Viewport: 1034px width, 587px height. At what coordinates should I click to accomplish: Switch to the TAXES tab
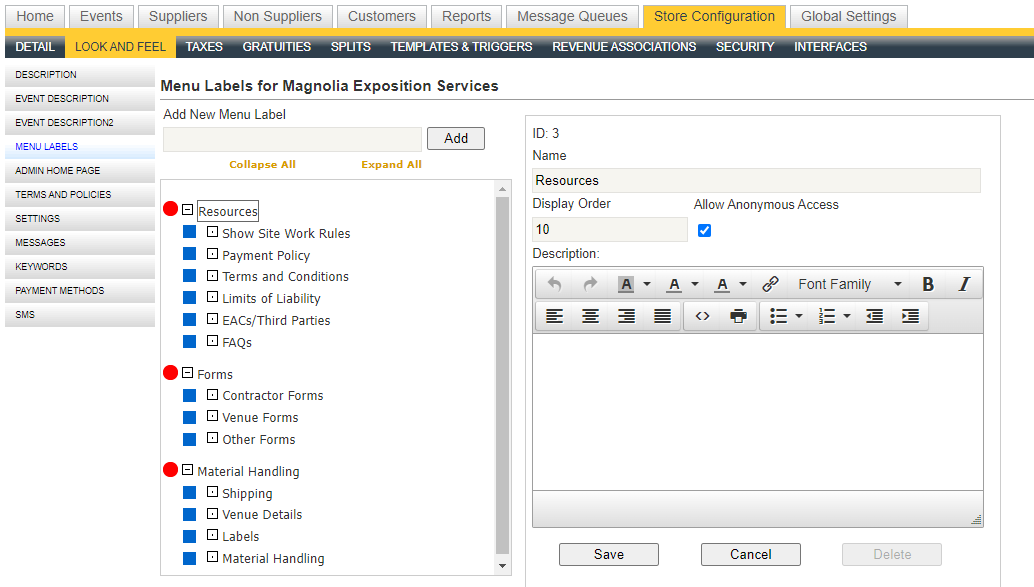pos(203,46)
